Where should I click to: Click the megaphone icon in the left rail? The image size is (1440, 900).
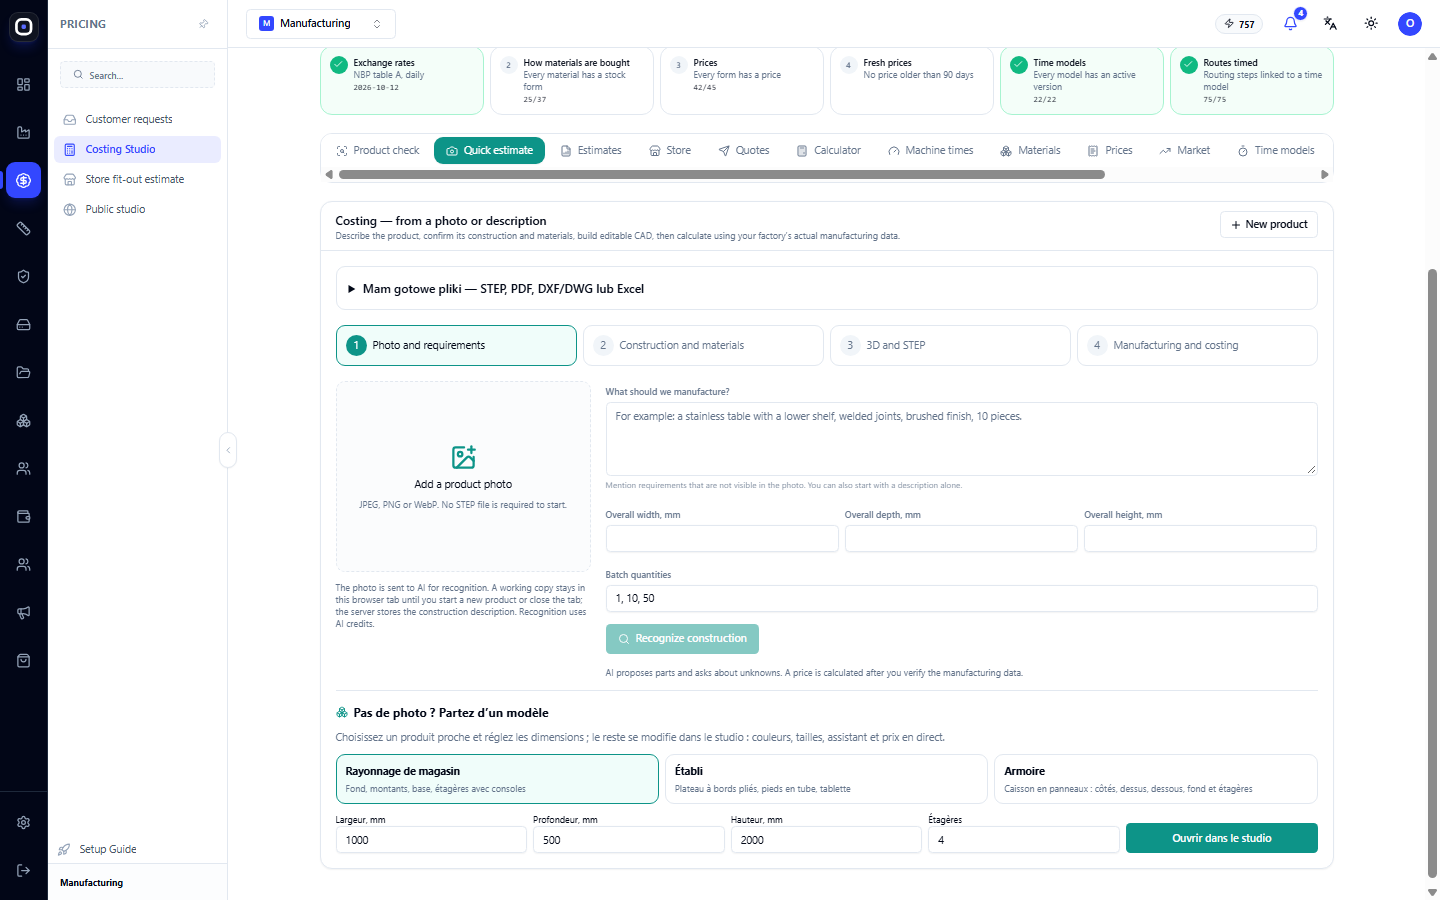24,613
